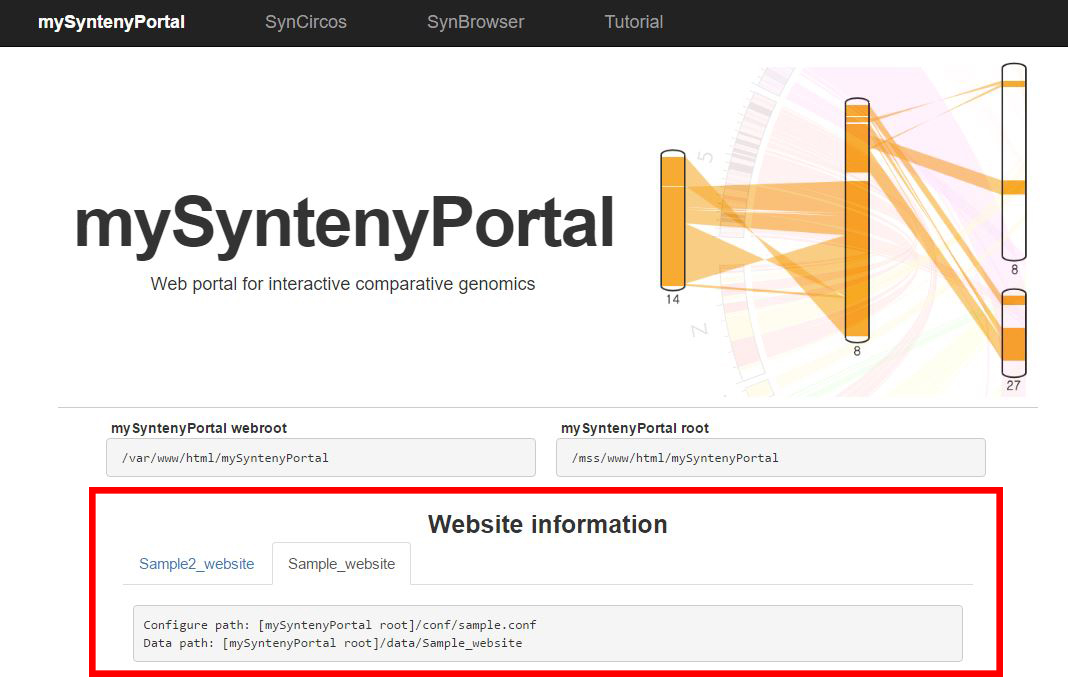Image resolution: width=1068 pixels, height=689 pixels.
Task: Switch to the Sample2_website tab
Action: point(197,564)
